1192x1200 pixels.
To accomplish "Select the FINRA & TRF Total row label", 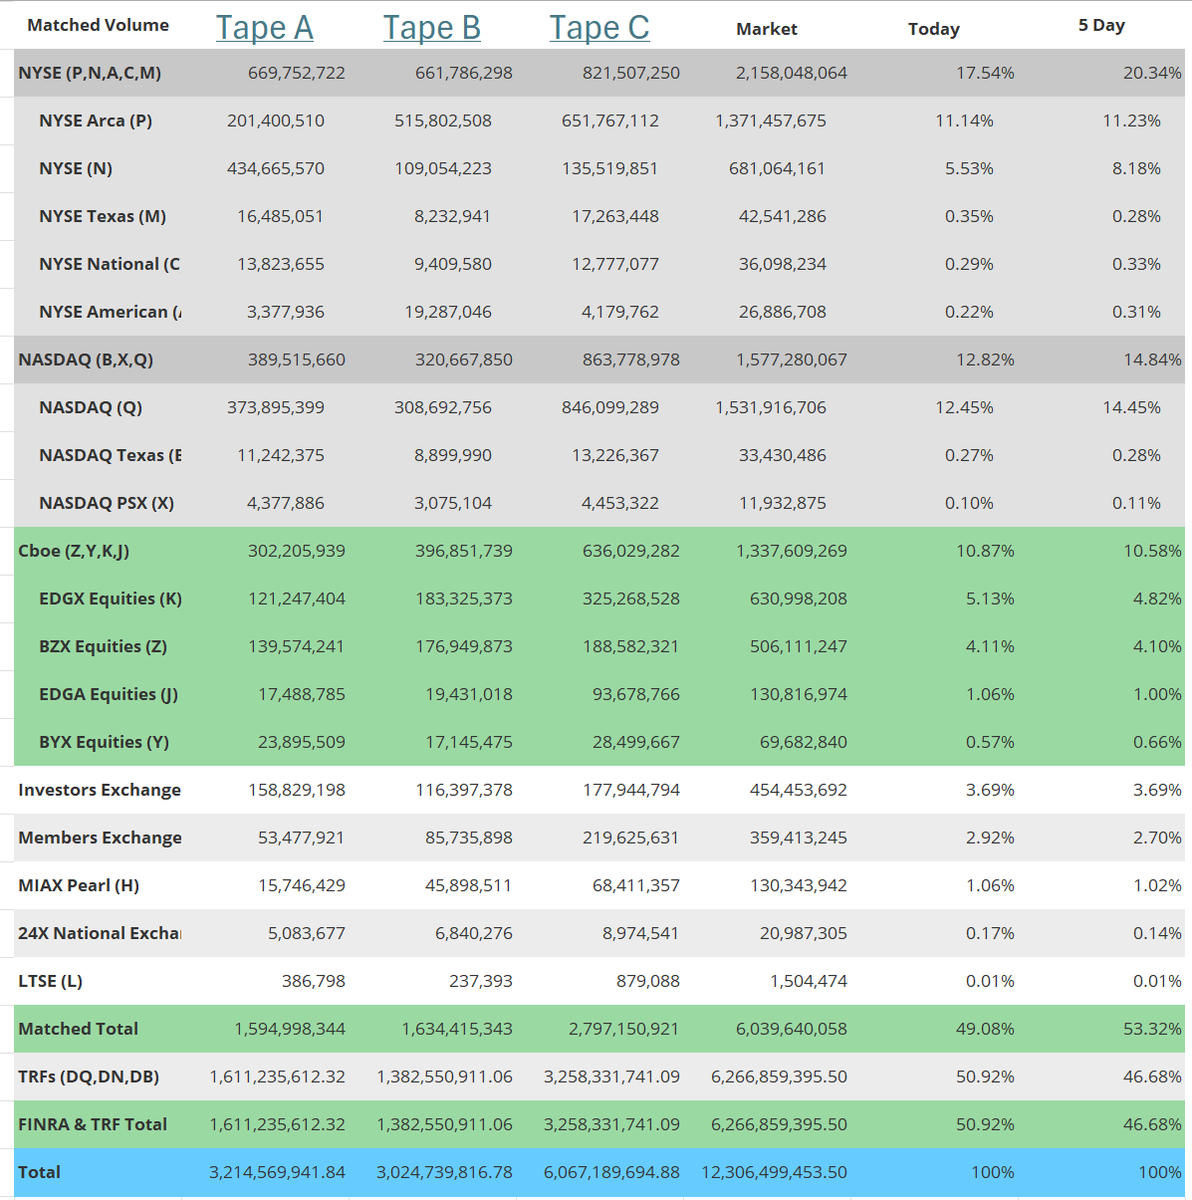I will click(93, 1125).
